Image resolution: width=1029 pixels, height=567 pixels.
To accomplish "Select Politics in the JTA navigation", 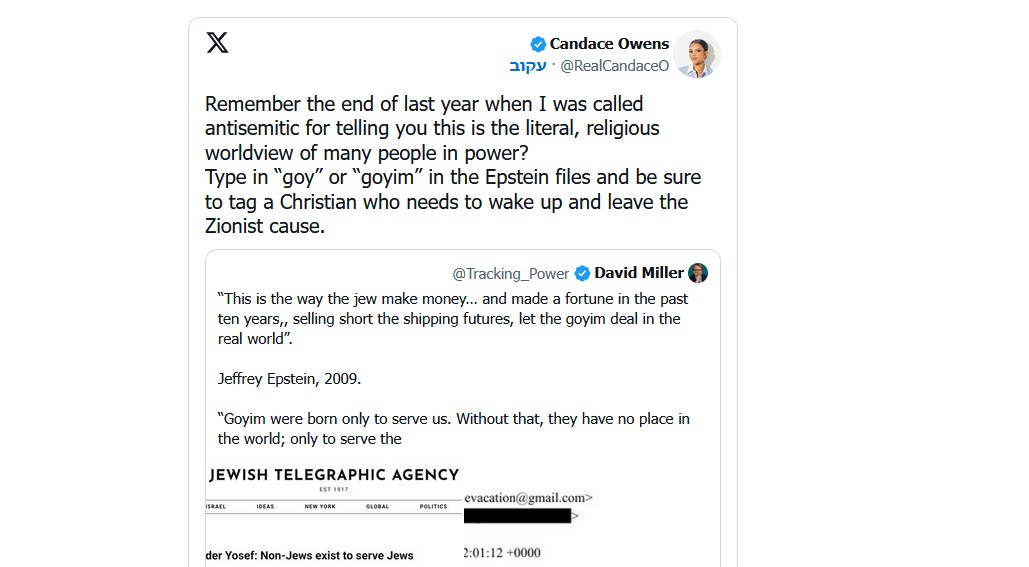I will point(433,507).
